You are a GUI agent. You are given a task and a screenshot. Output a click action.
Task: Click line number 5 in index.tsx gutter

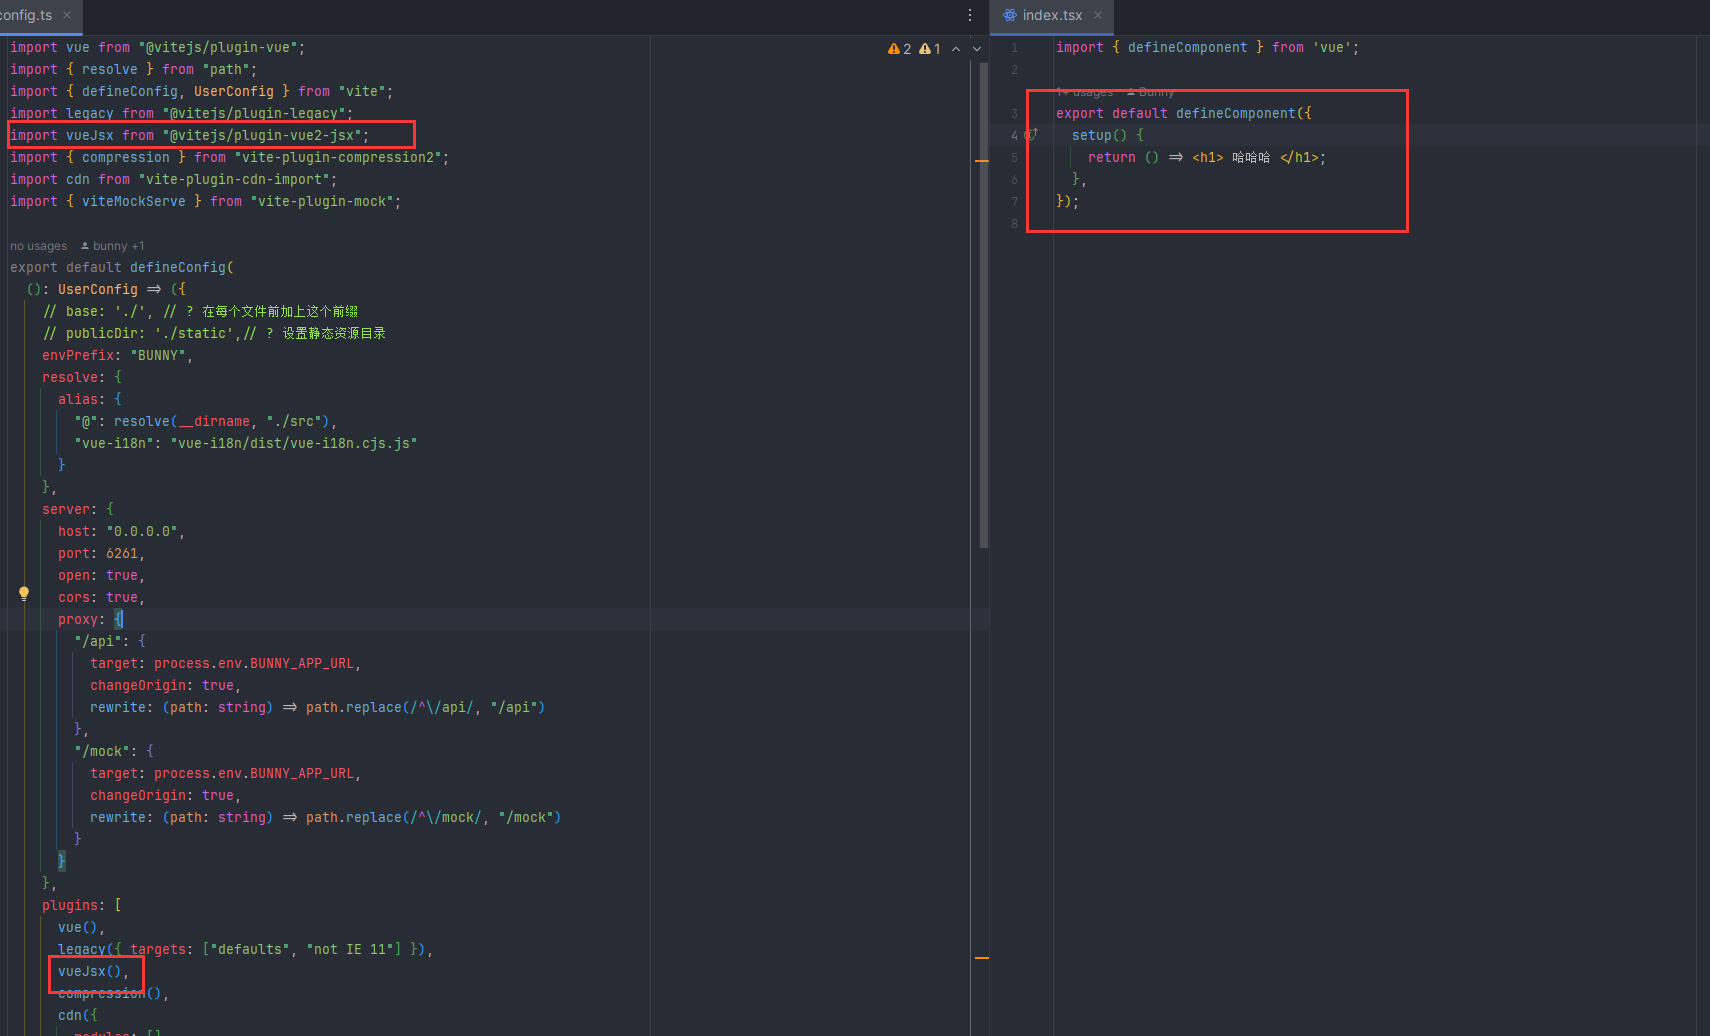1014,158
